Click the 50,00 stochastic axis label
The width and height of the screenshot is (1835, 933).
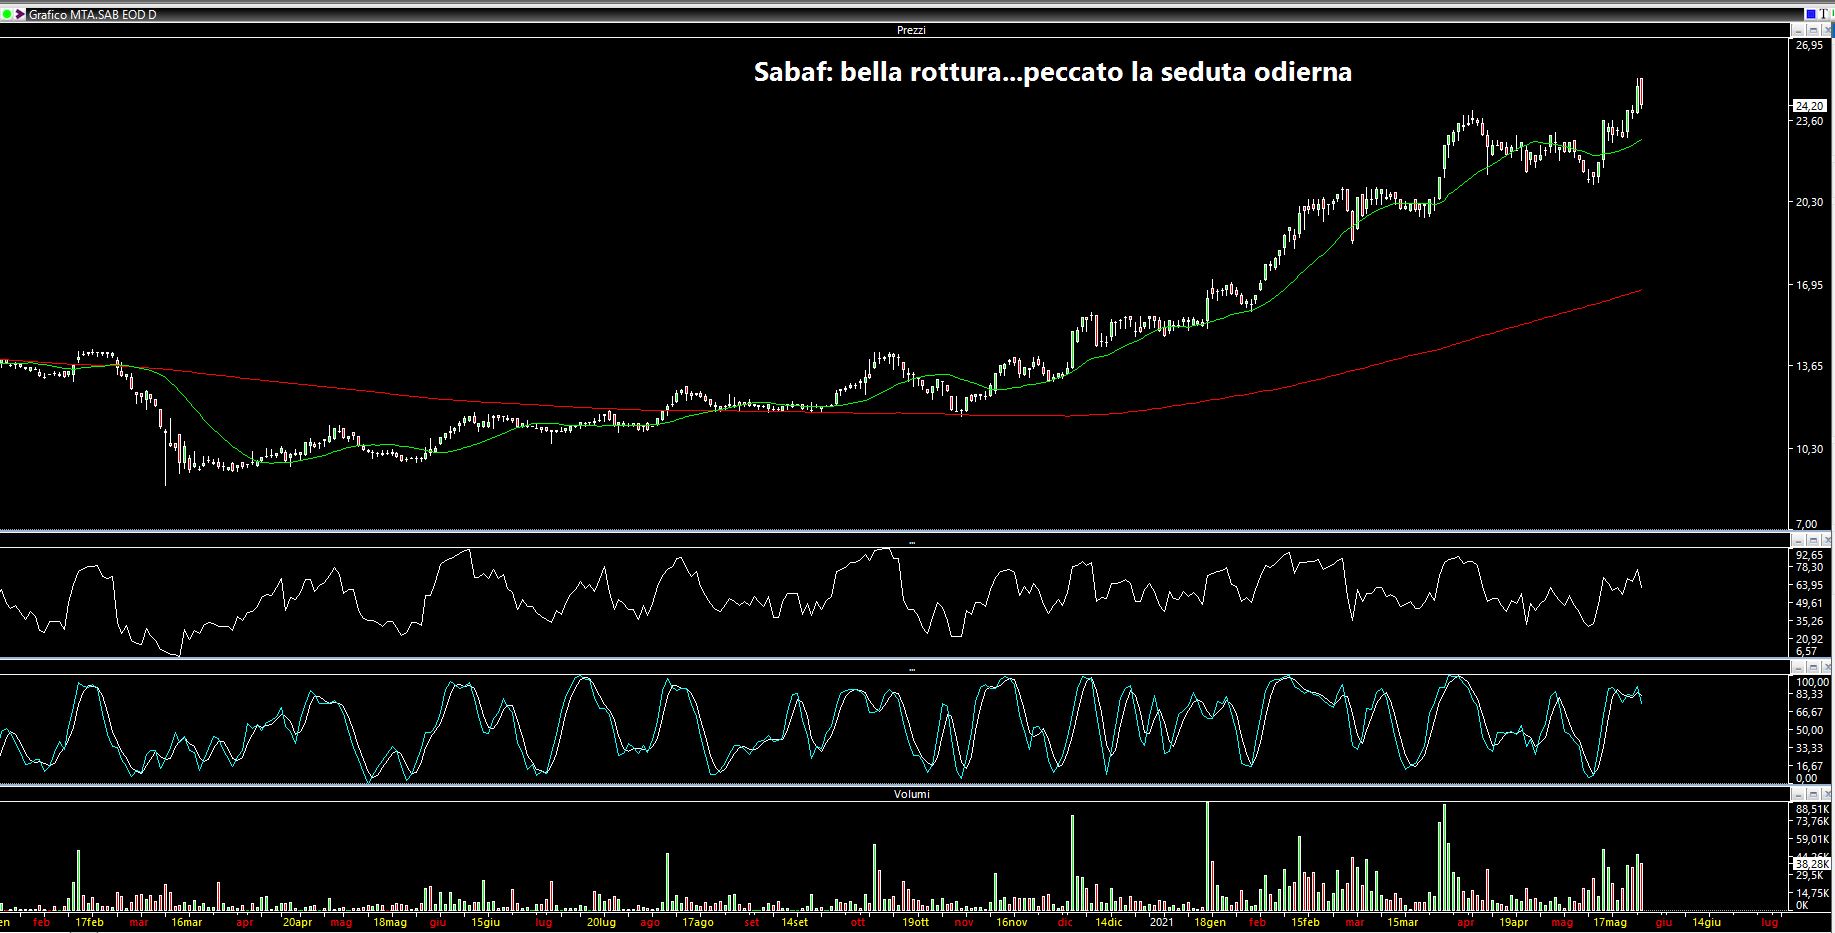click(x=1809, y=730)
